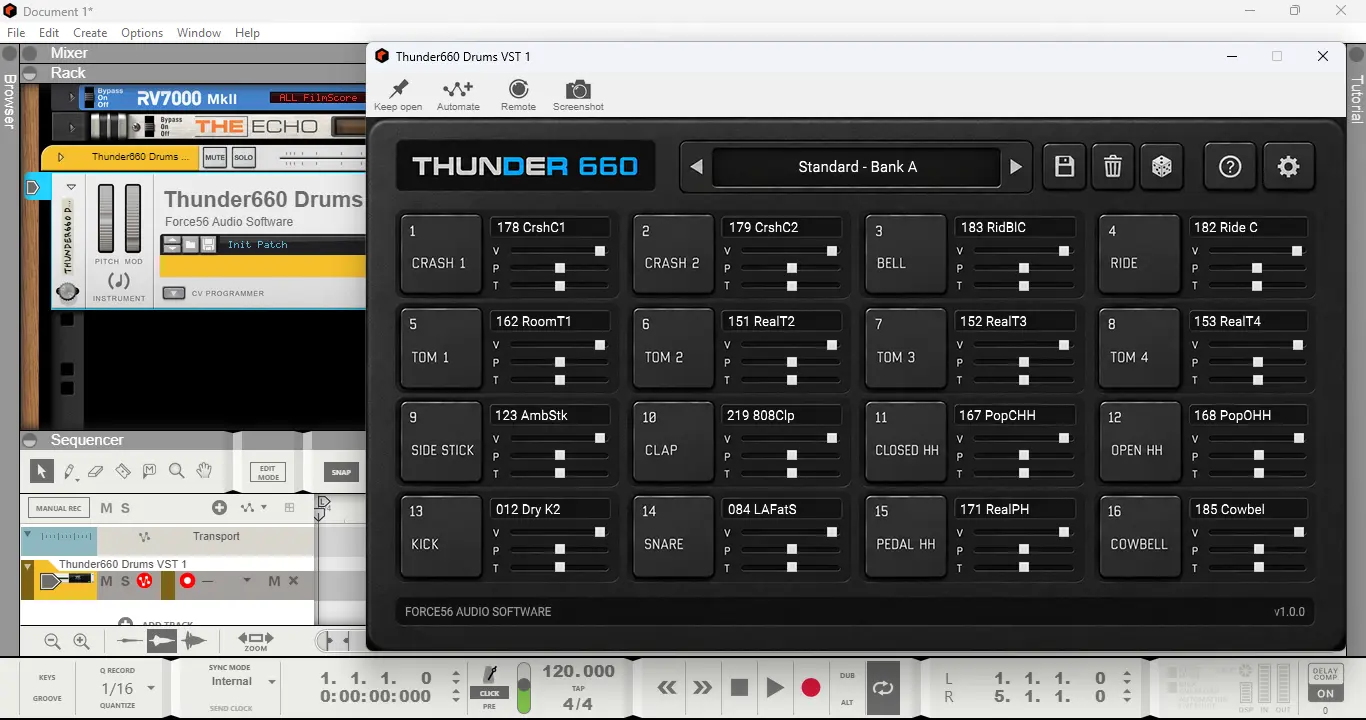
Task: Toggle record enable on Thunder660 track lane
Action: coord(187,581)
